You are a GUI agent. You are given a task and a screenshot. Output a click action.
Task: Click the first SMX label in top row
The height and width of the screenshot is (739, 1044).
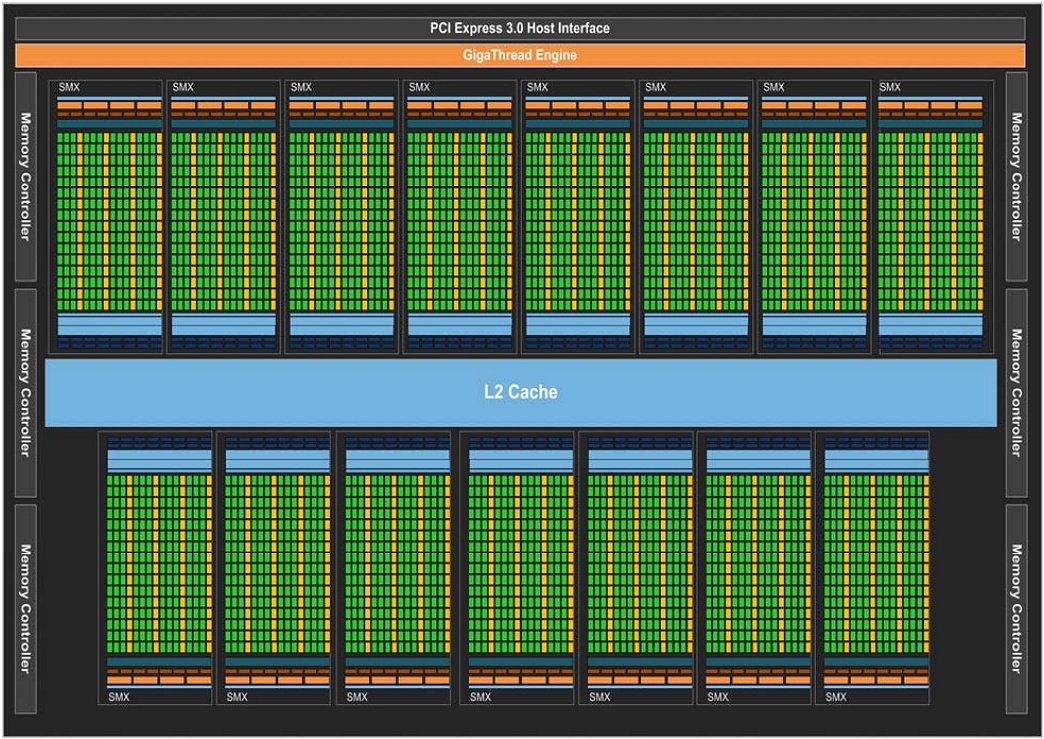click(x=69, y=88)
